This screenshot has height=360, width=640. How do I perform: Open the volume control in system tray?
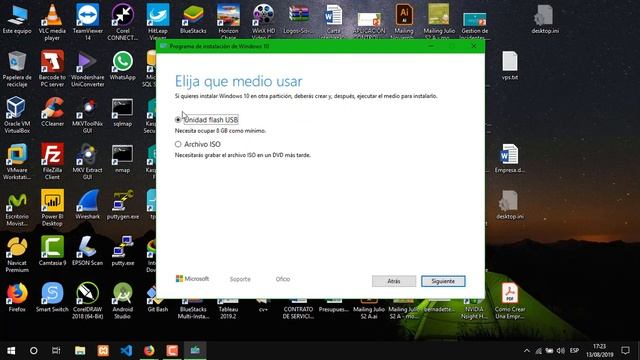561,351
